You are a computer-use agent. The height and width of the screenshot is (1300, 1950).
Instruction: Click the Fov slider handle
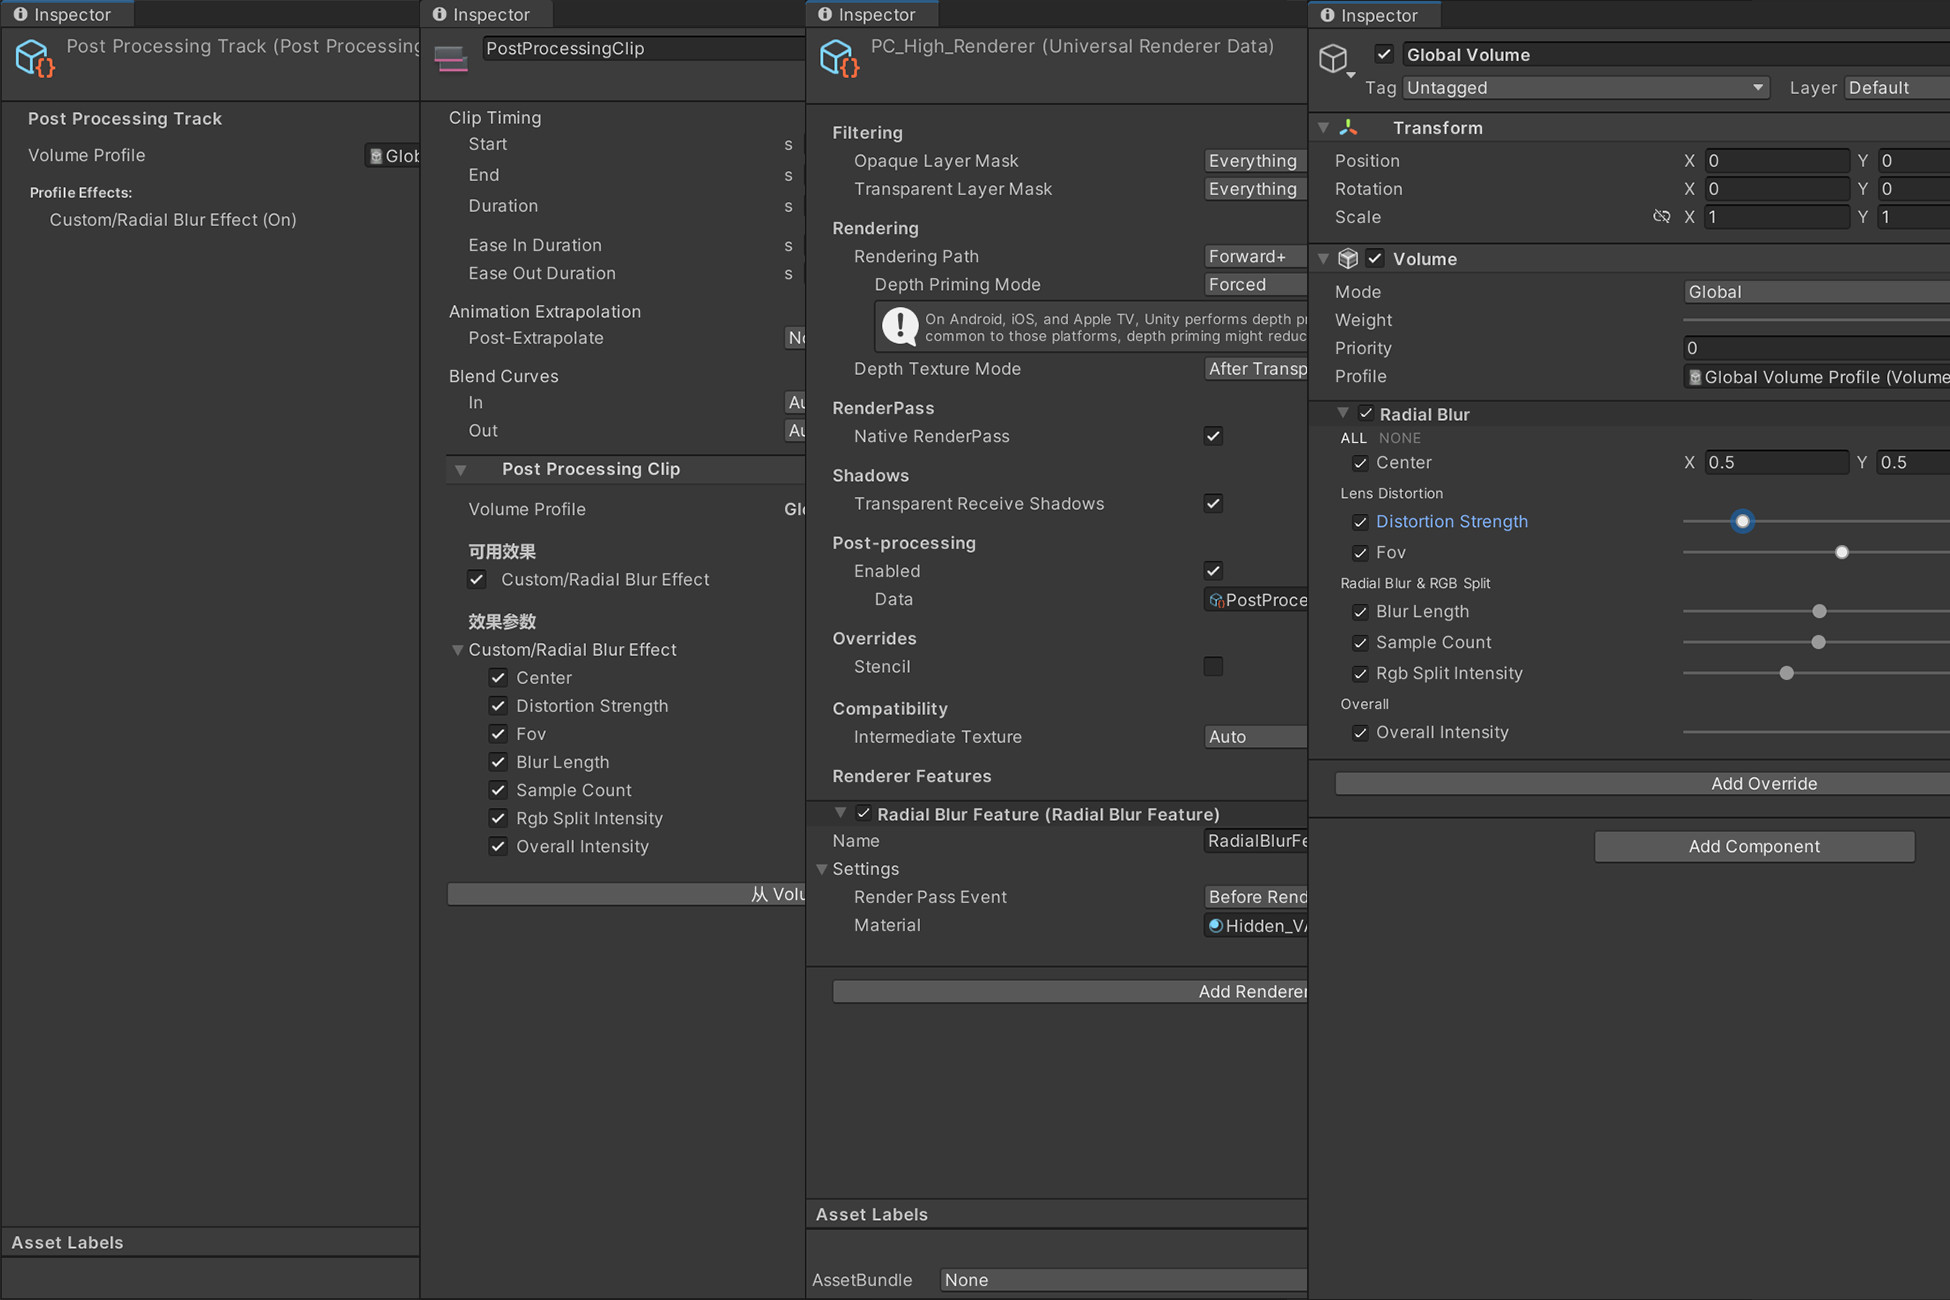(x=1842, y=553)
